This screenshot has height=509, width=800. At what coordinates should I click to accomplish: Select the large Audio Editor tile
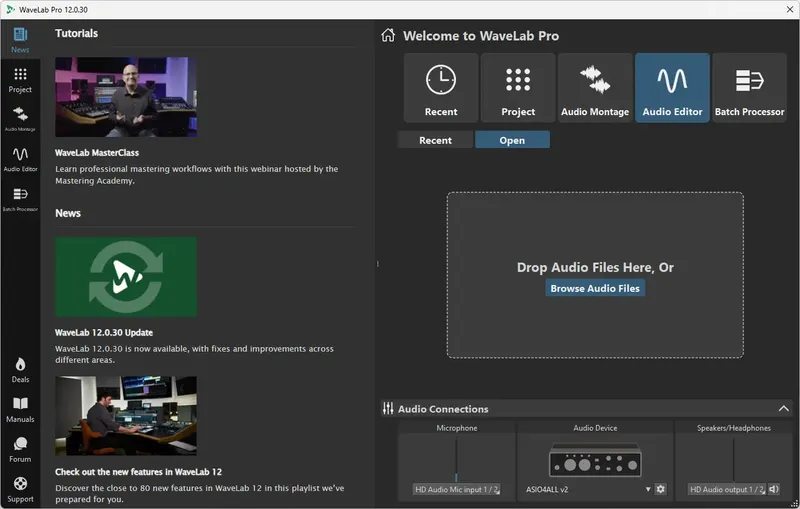pyautogui.click(x=672, y=88)
